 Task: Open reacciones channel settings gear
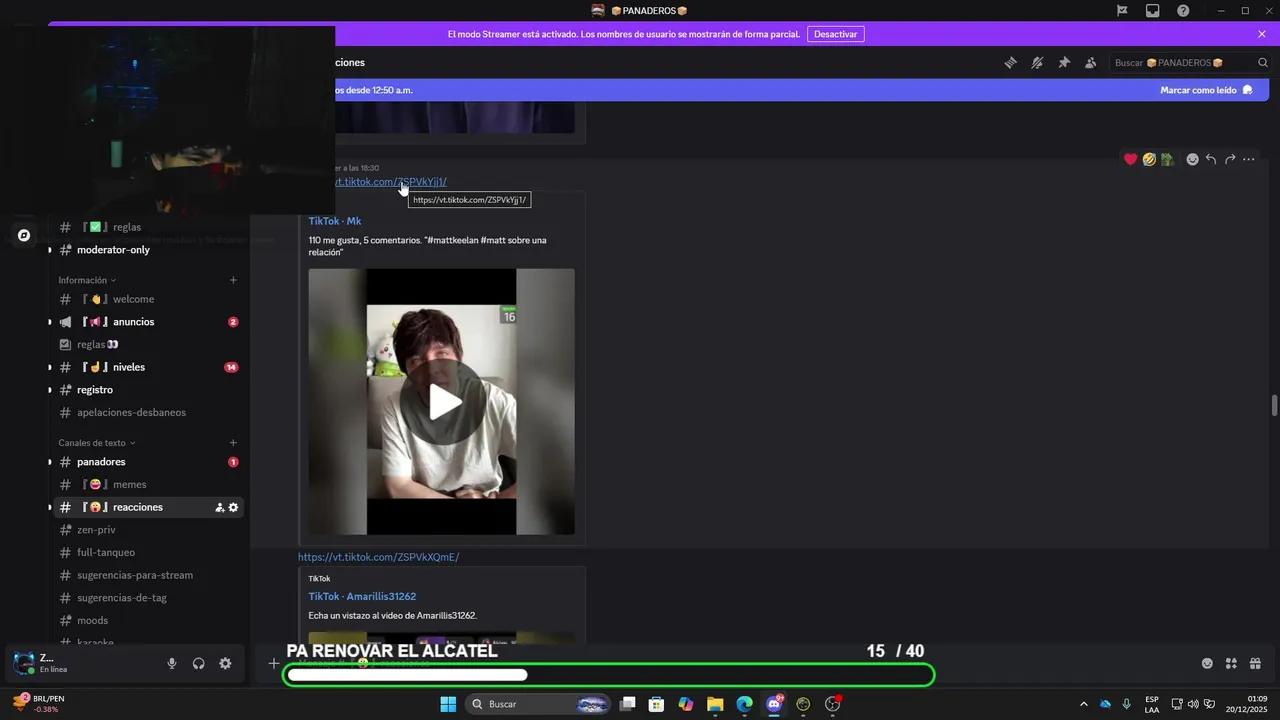(x=234, y=508)
